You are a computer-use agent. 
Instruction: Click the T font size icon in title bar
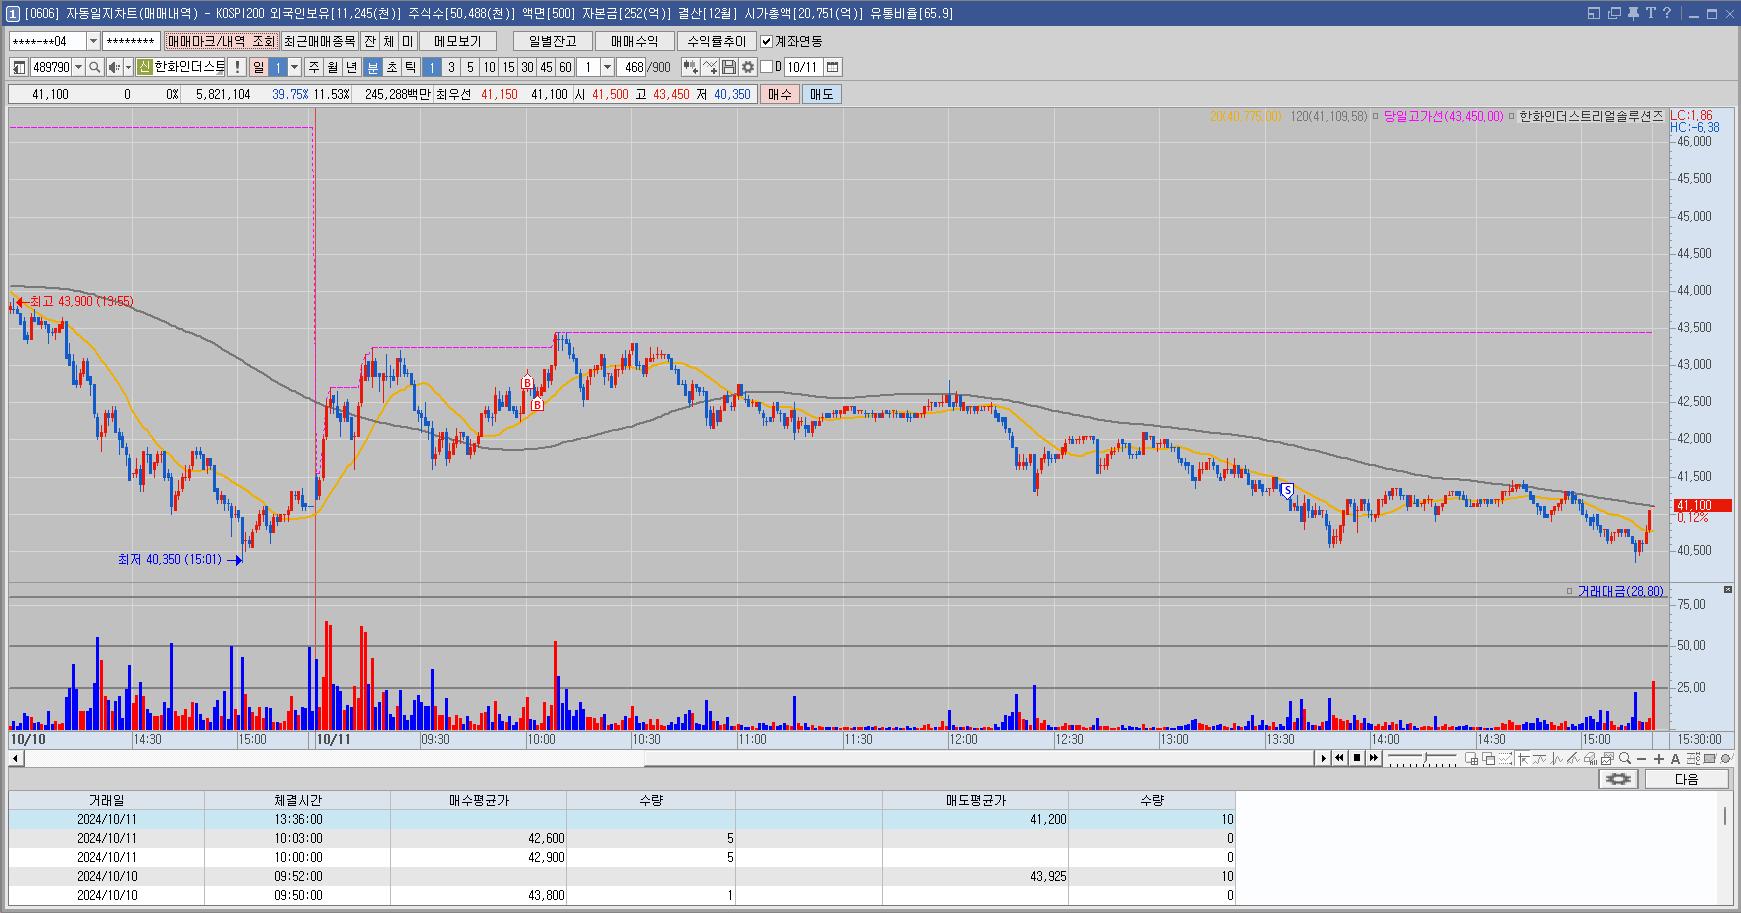1651,13
